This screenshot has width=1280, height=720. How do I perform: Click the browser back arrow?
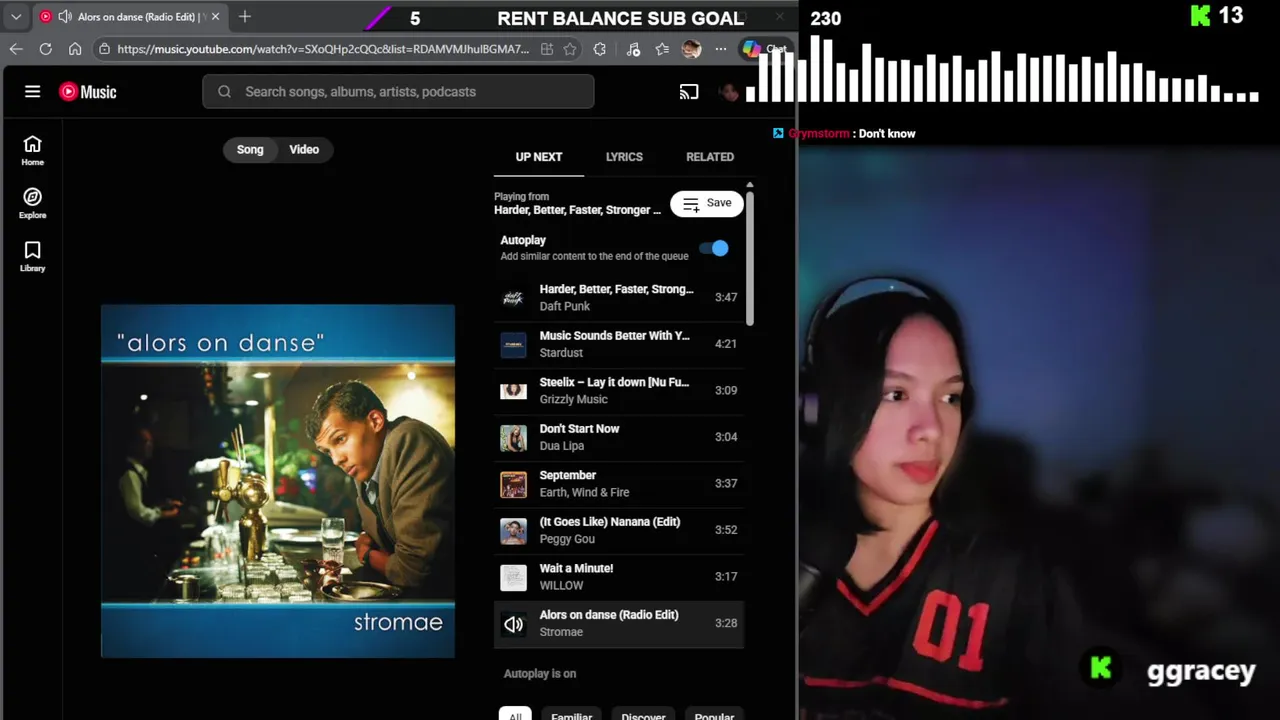pyautogui.click(x=16, y=49)
